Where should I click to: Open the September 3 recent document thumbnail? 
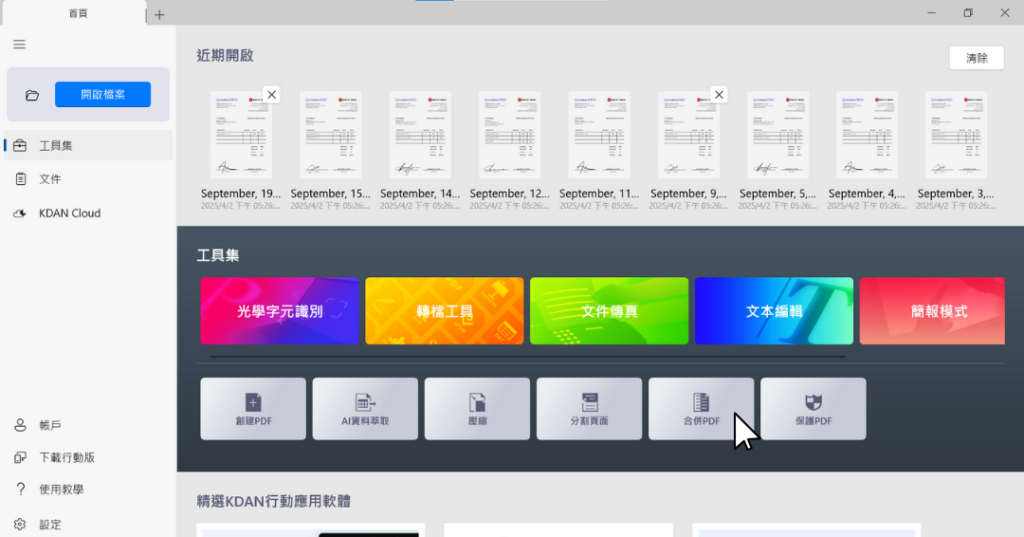click(x=955, y=135)
